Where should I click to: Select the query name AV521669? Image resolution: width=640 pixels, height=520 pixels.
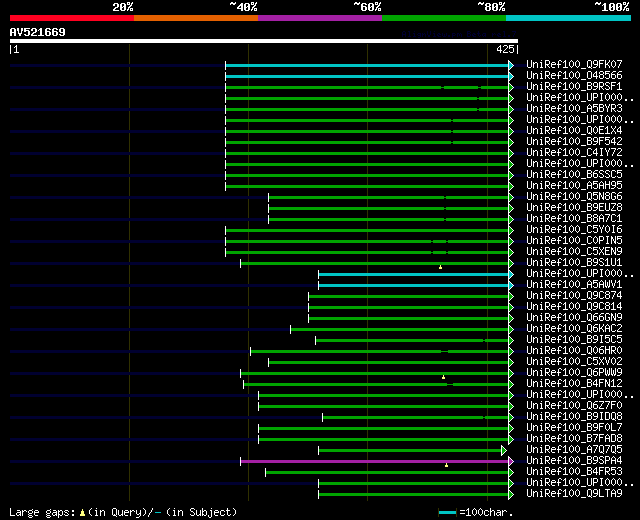38,32
